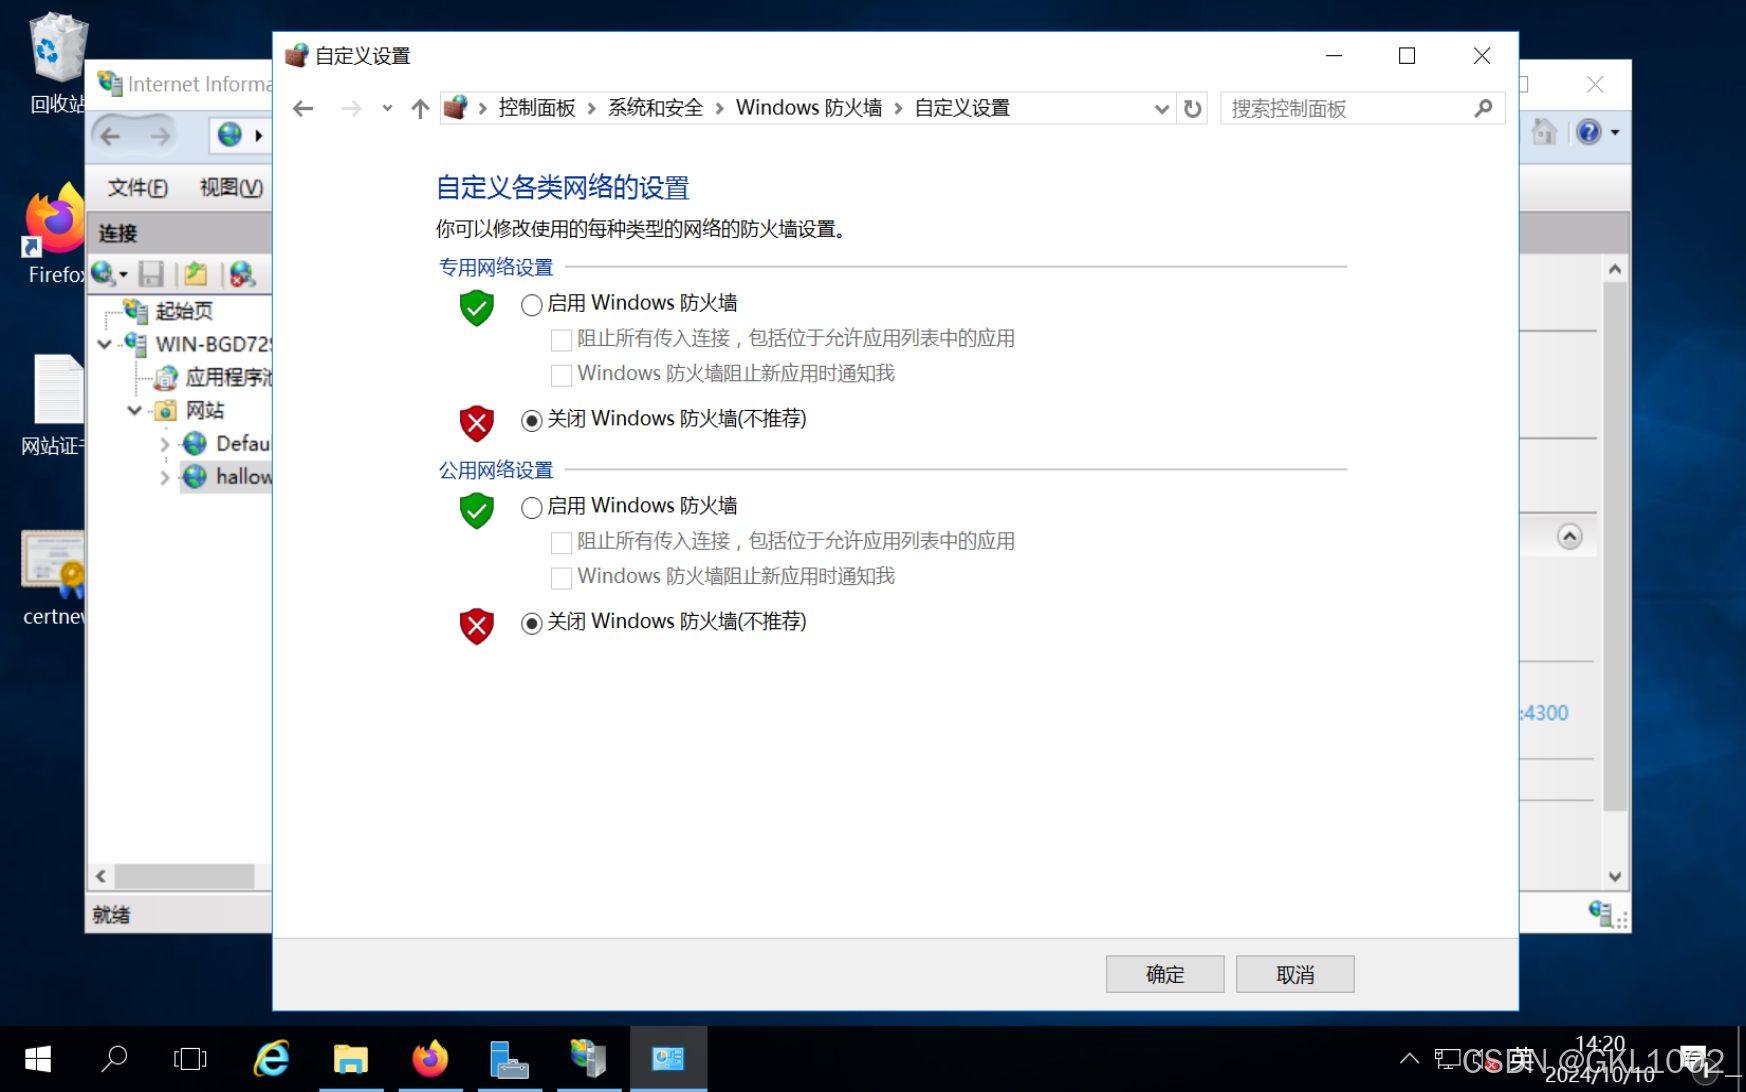
Task: Open 文件(F) menu in IIS Manager
Action: (x=137, y=188)
